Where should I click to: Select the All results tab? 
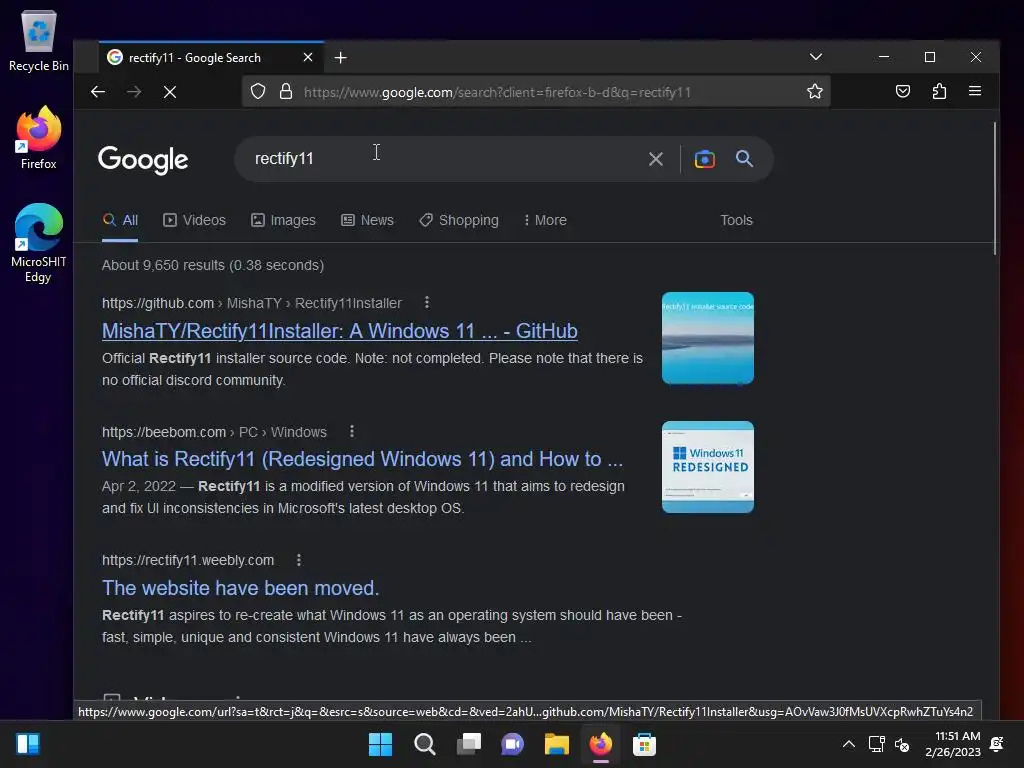[x=120, y=221]
